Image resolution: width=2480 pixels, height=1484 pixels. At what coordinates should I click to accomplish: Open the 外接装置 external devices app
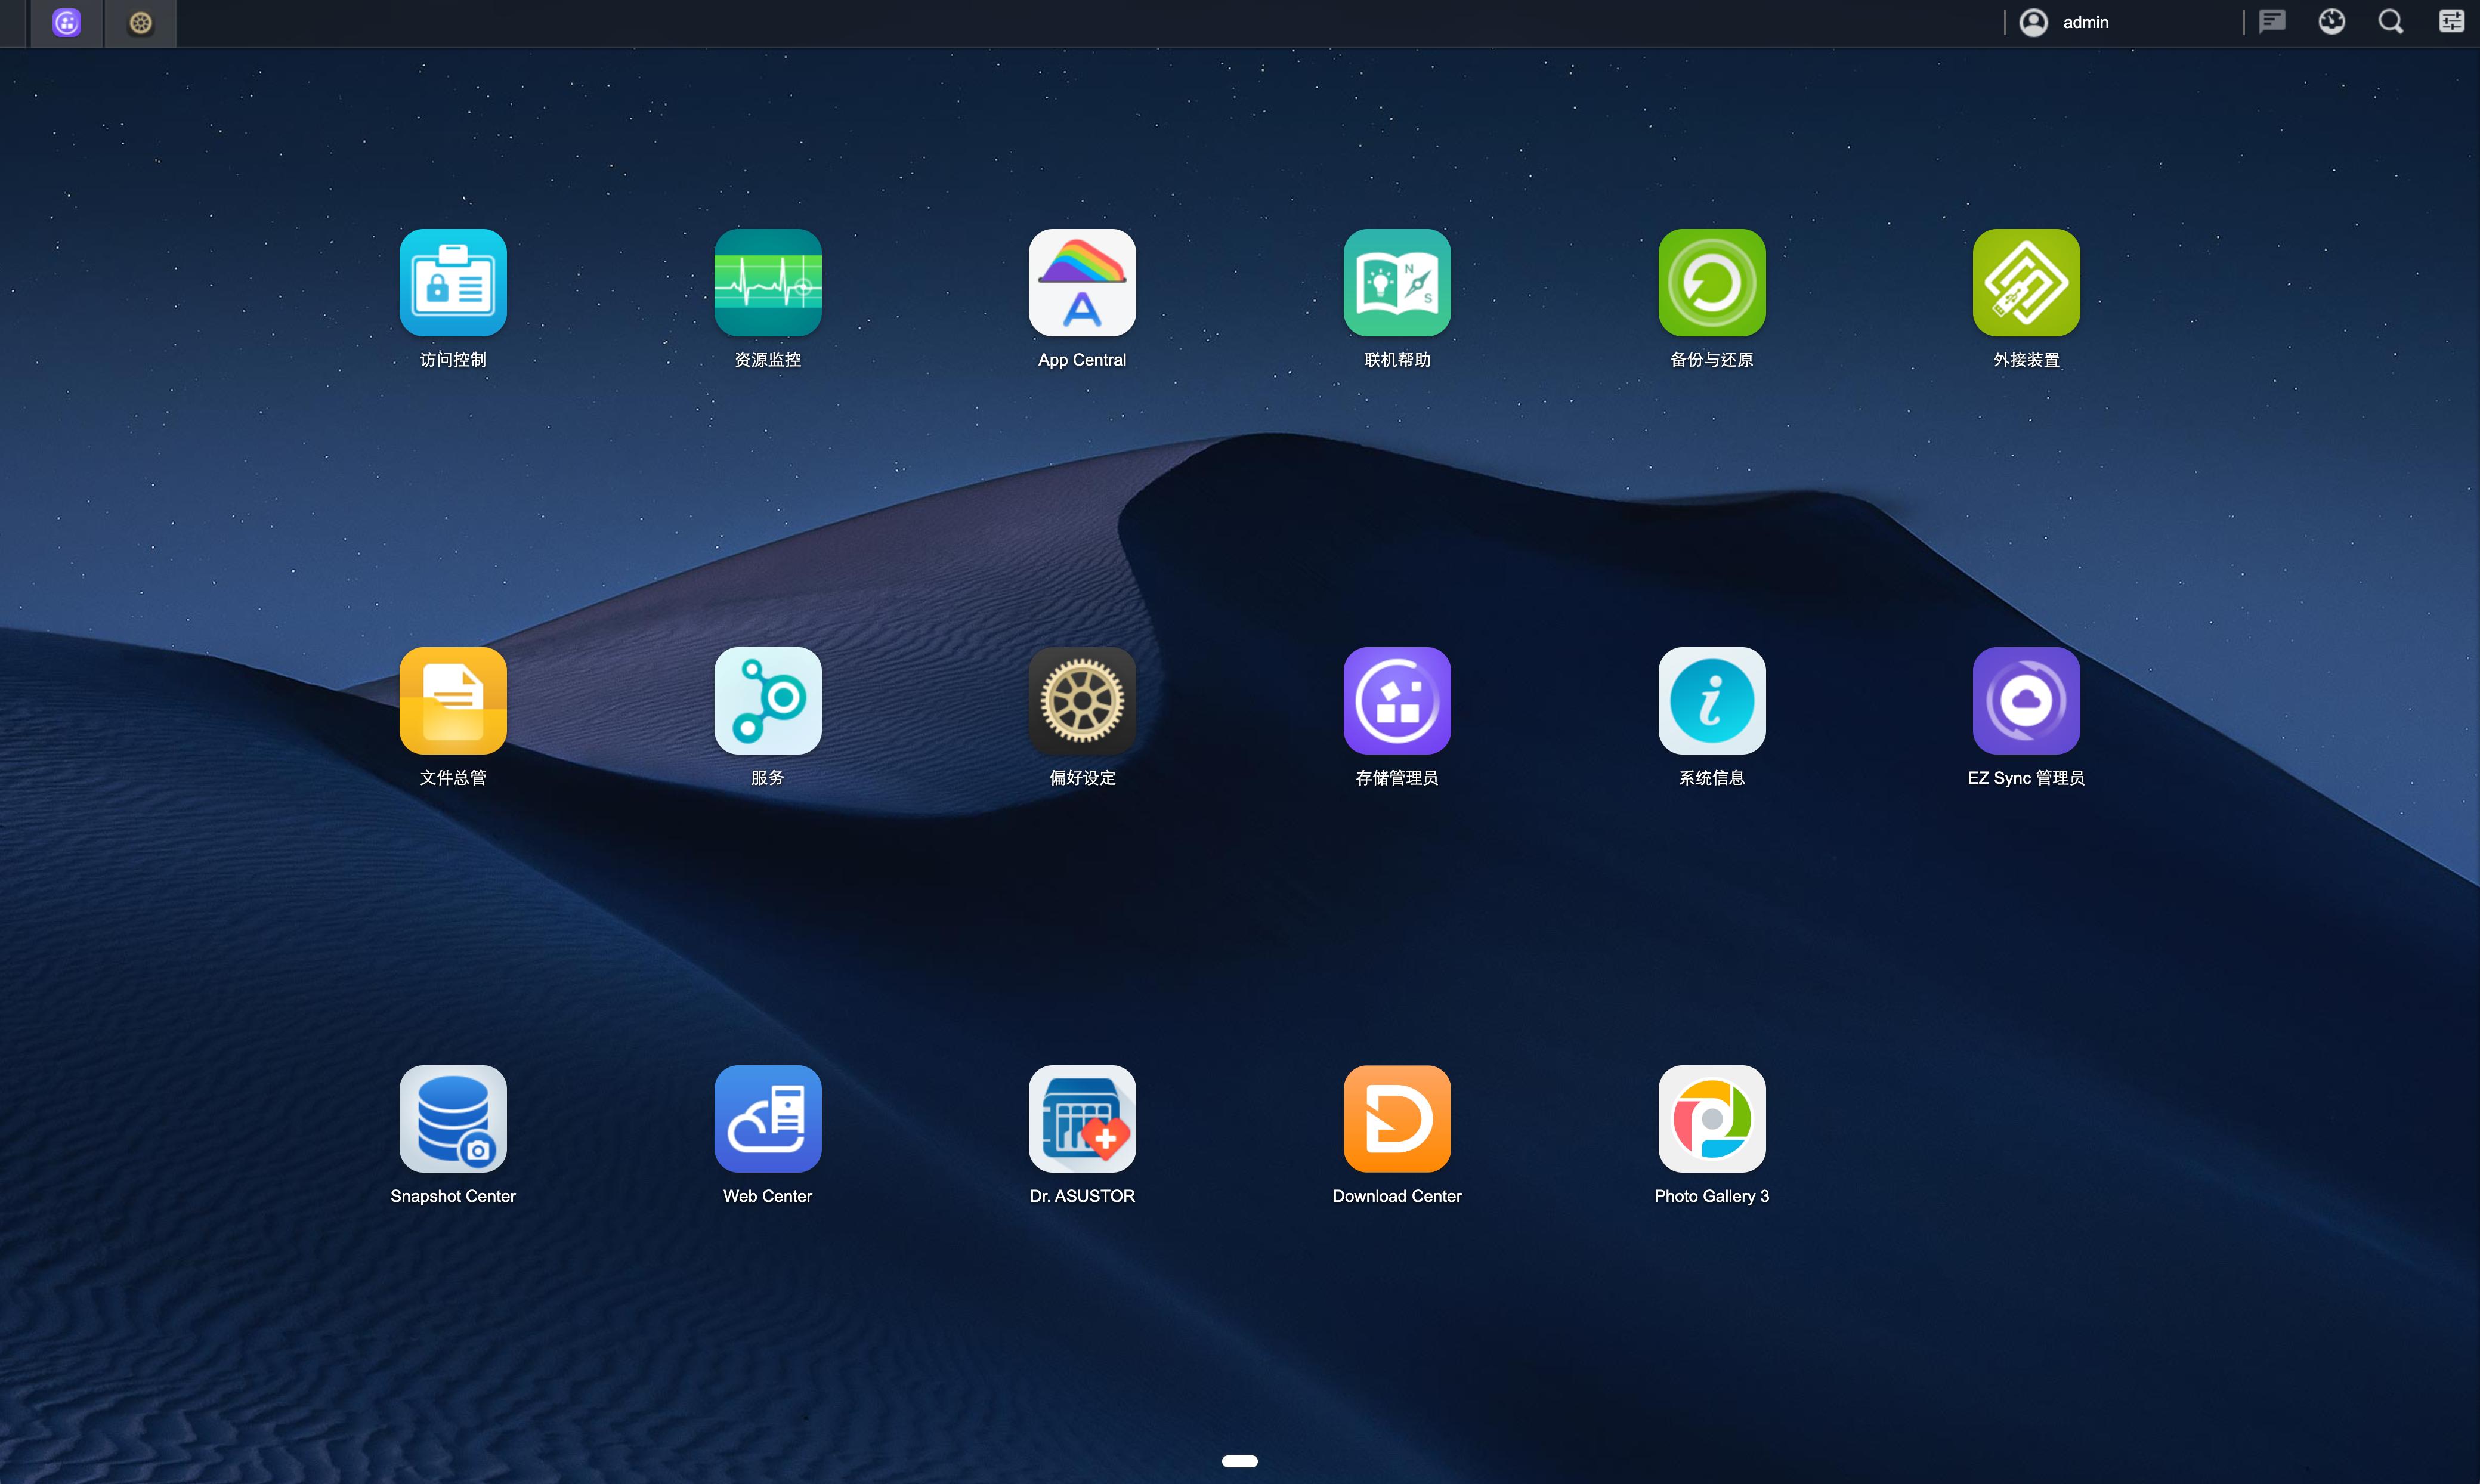click(x=2026, y=283)
